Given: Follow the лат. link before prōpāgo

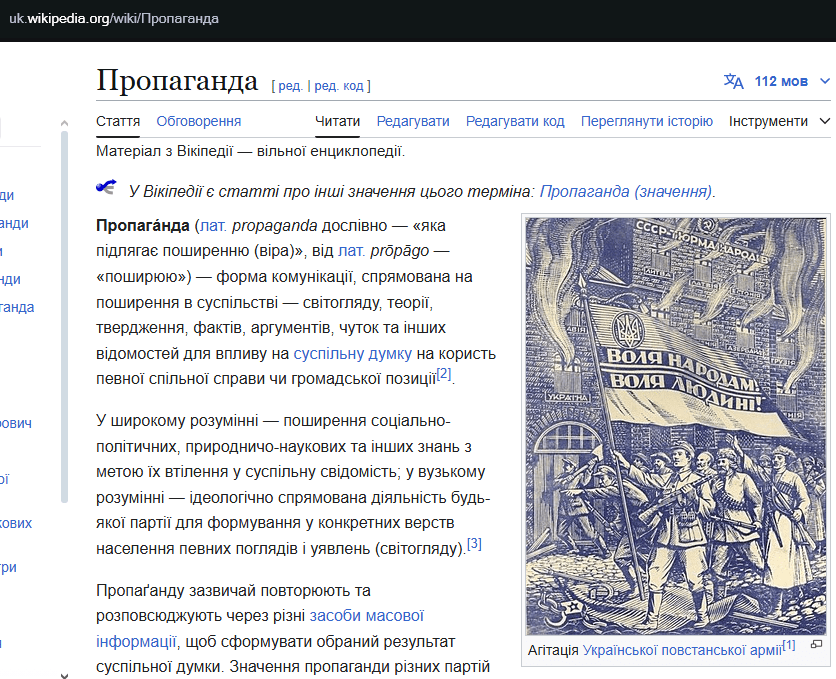Looking at the screenshot, I should point(352,250).
